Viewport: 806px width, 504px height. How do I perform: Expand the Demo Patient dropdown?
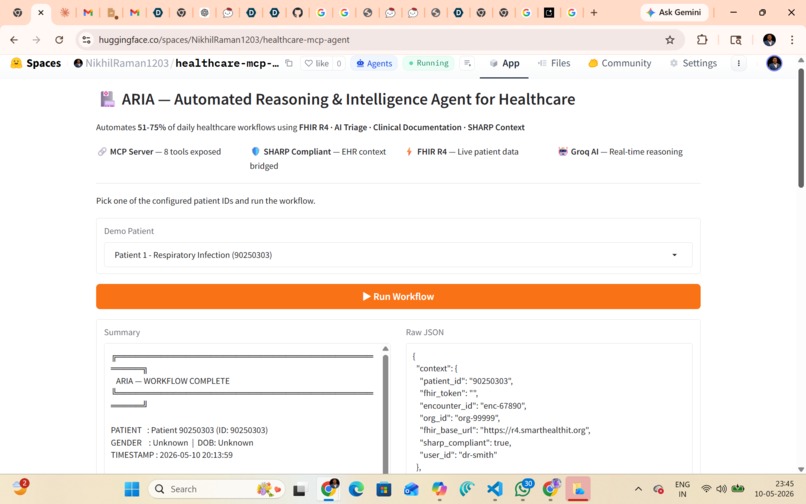[398, 255]
